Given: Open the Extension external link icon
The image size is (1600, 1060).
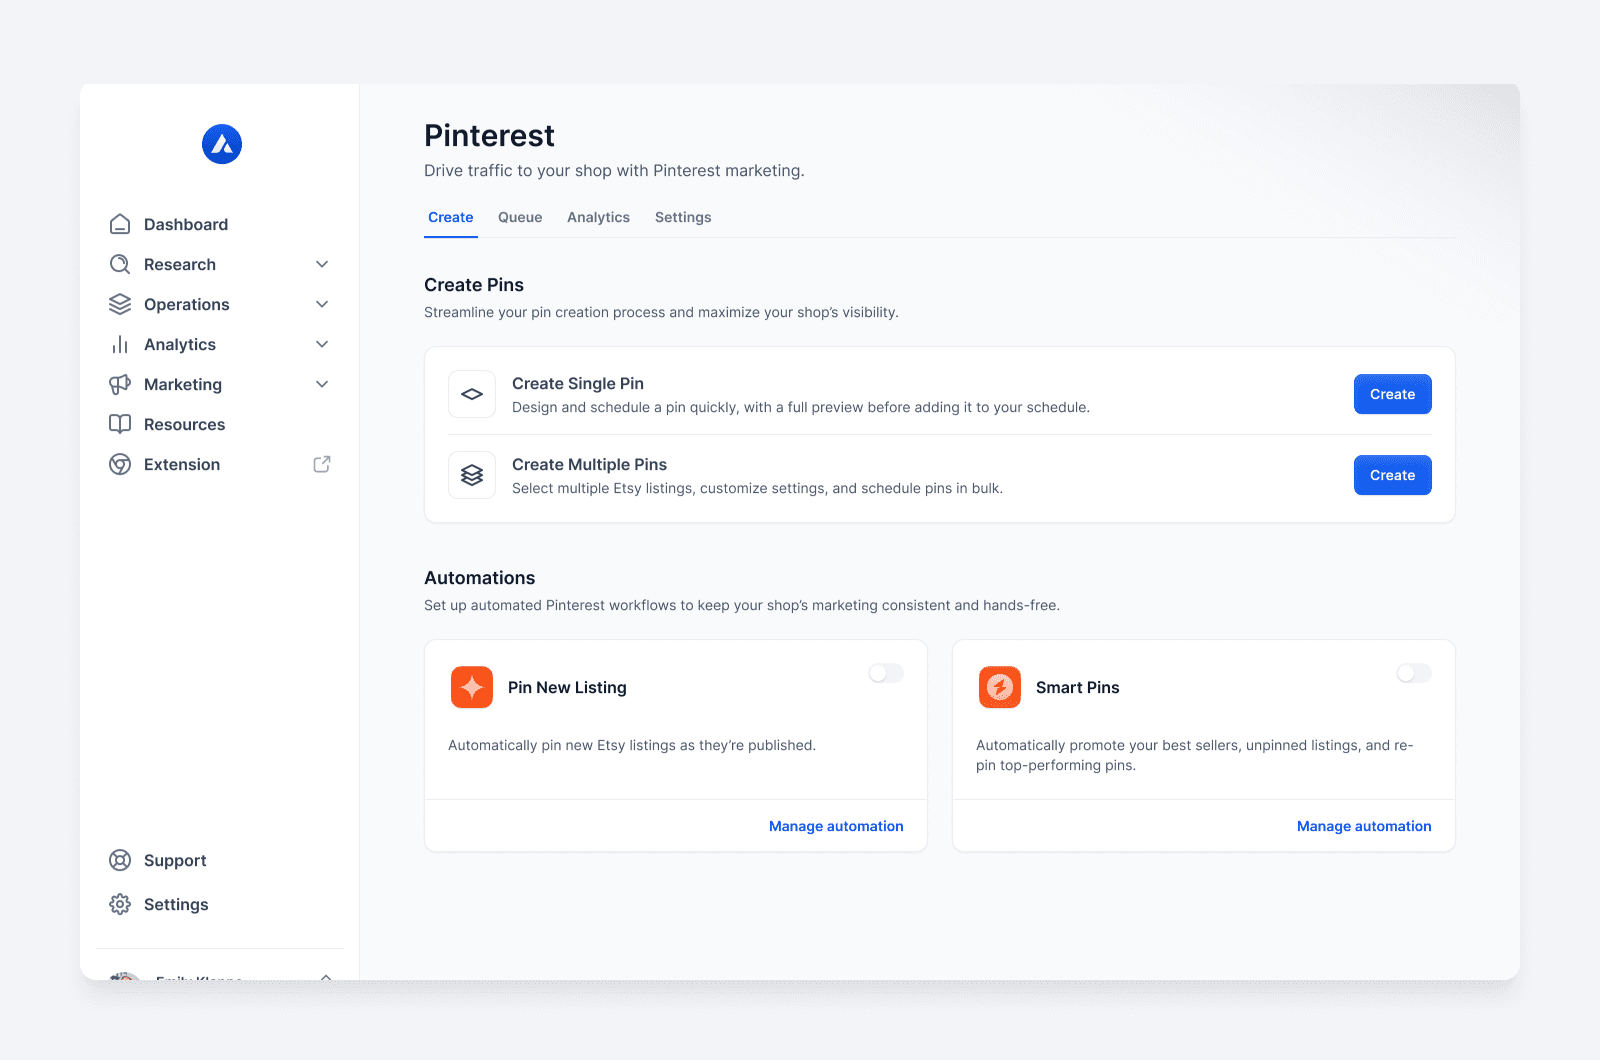Looking at the screenshot, I should (322, 464).
